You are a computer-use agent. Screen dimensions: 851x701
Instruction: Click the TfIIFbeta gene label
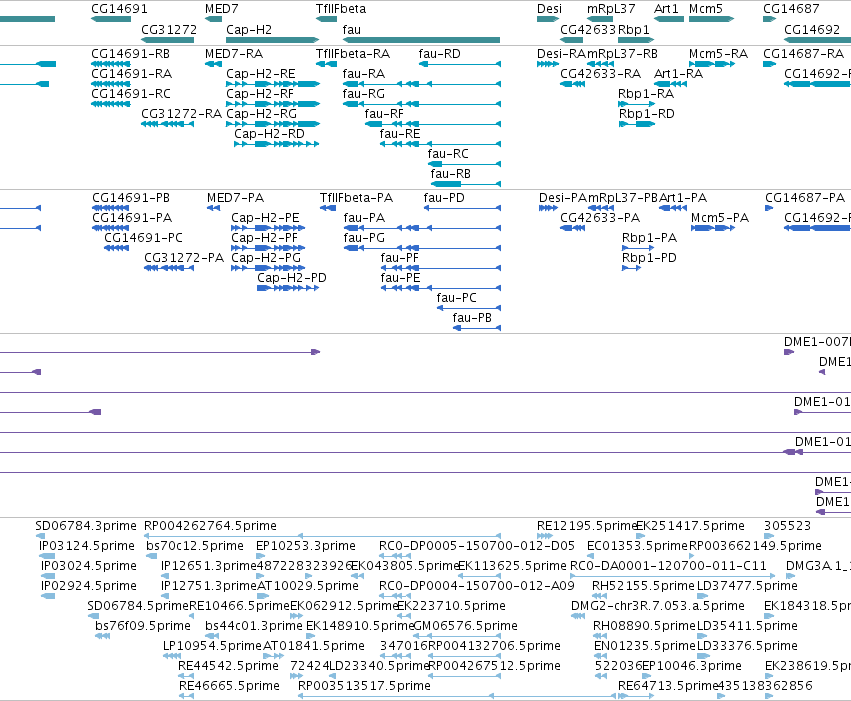[x=341, y=9]
